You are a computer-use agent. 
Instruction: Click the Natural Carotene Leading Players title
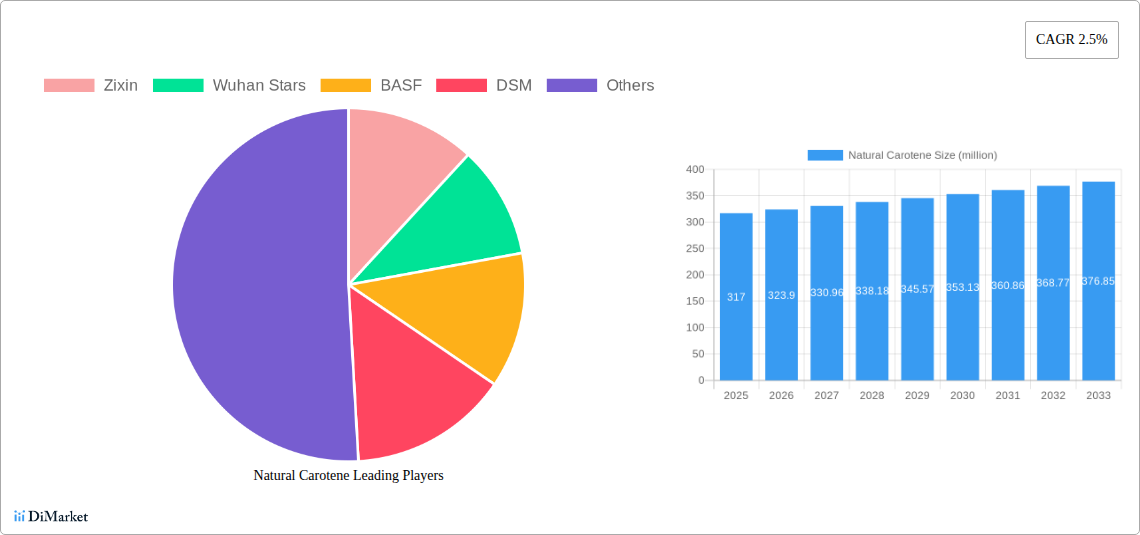pyautogui.click(x=348, y=476)
